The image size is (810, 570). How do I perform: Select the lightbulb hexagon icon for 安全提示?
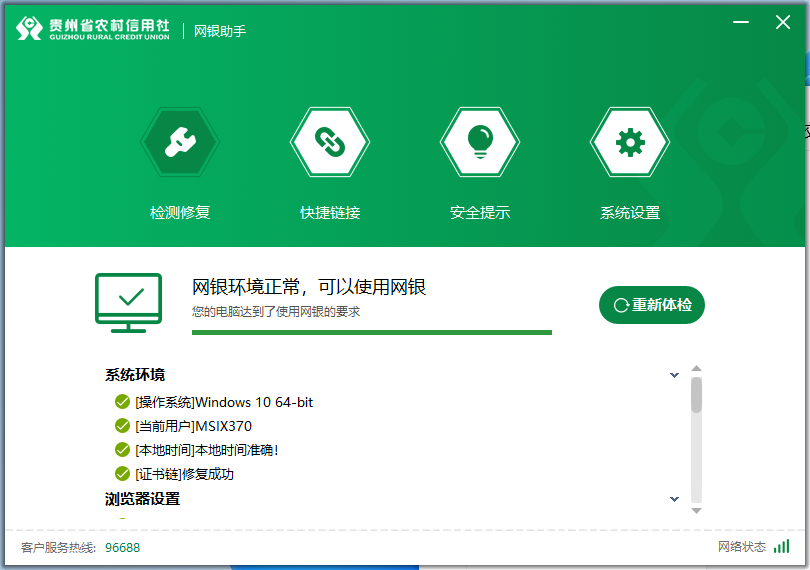tap(480, 142)
